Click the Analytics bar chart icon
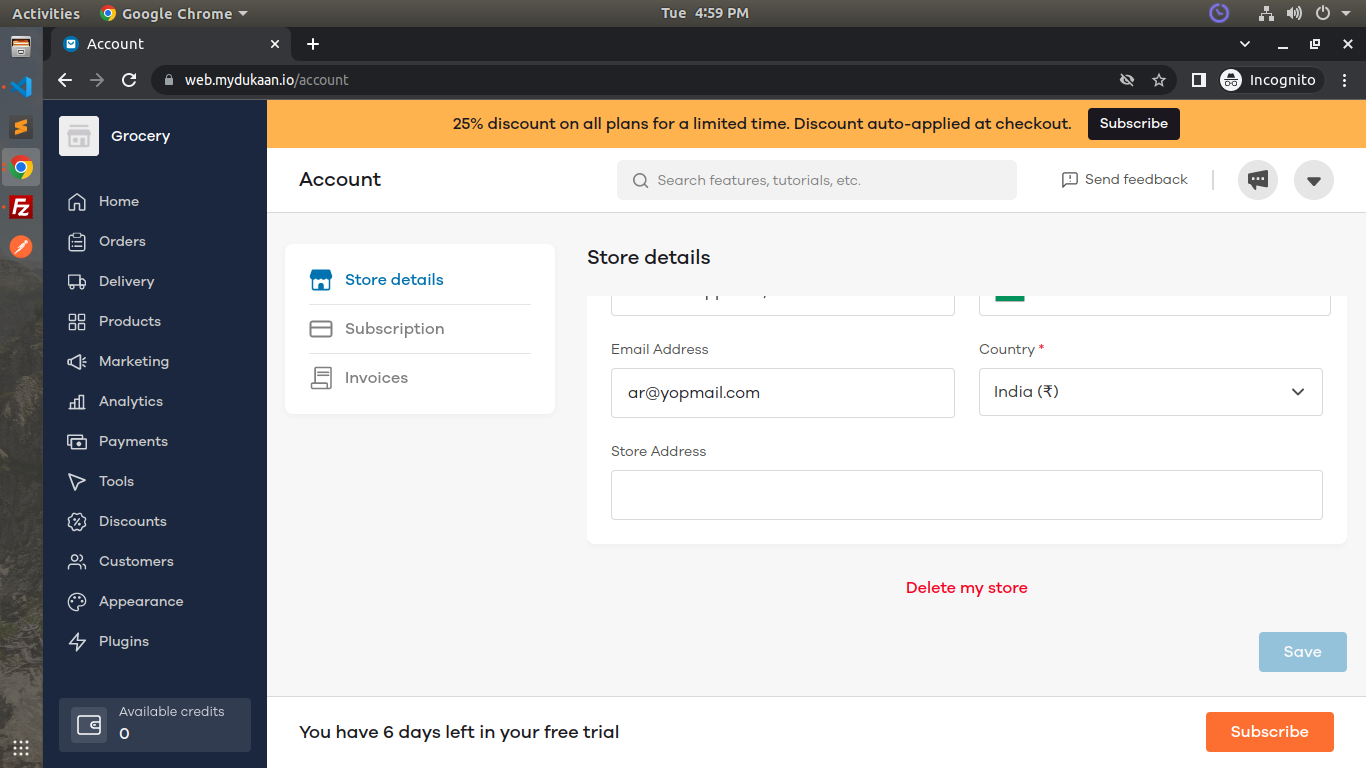Screen dimensions: 1366x768 [77, 402]
